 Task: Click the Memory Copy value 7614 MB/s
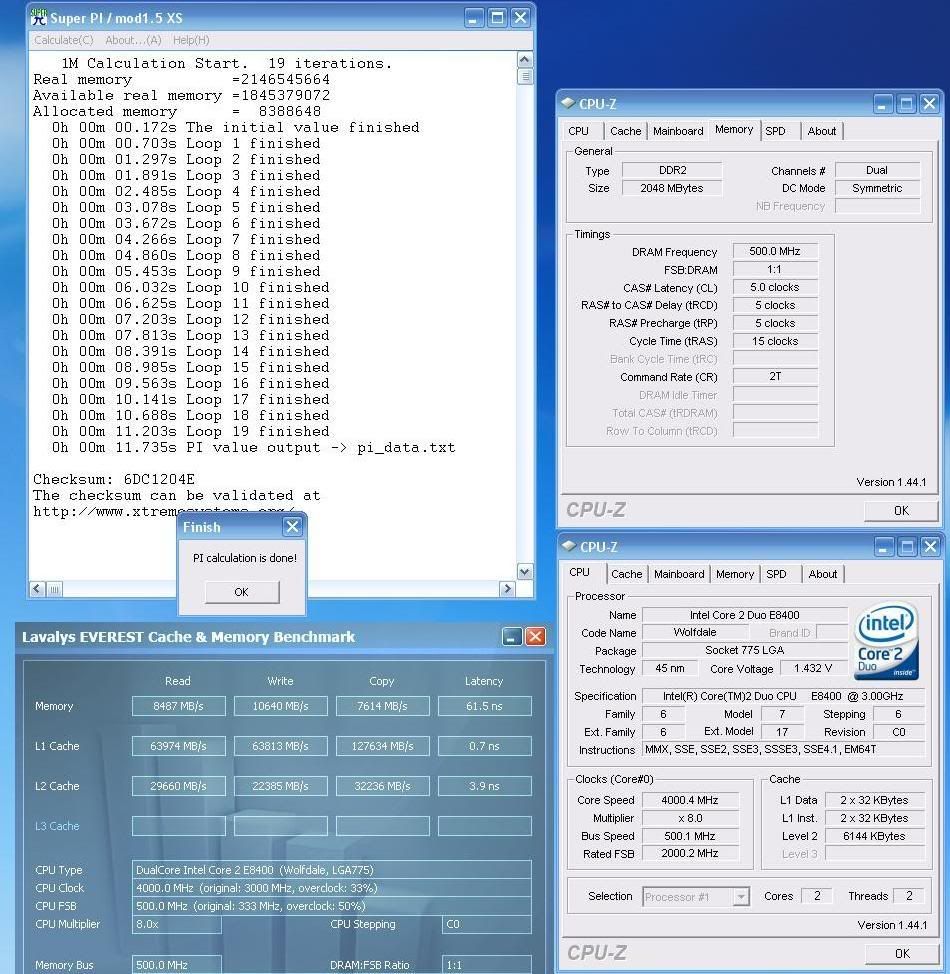click(x=382, y=706)
